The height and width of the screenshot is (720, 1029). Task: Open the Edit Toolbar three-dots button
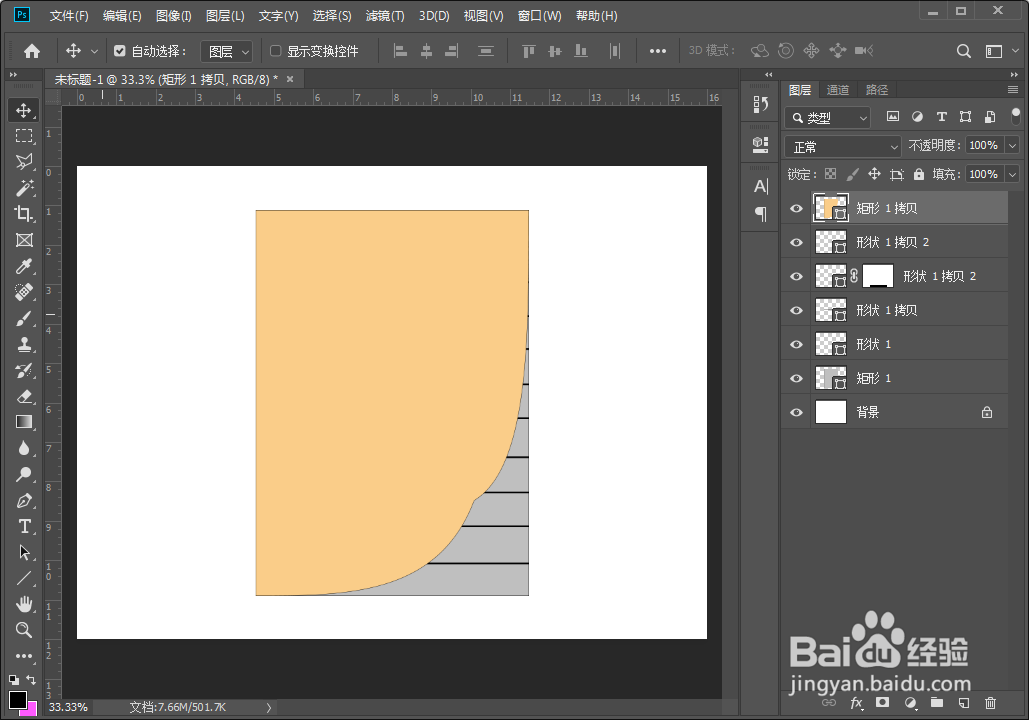coord(24,656)
